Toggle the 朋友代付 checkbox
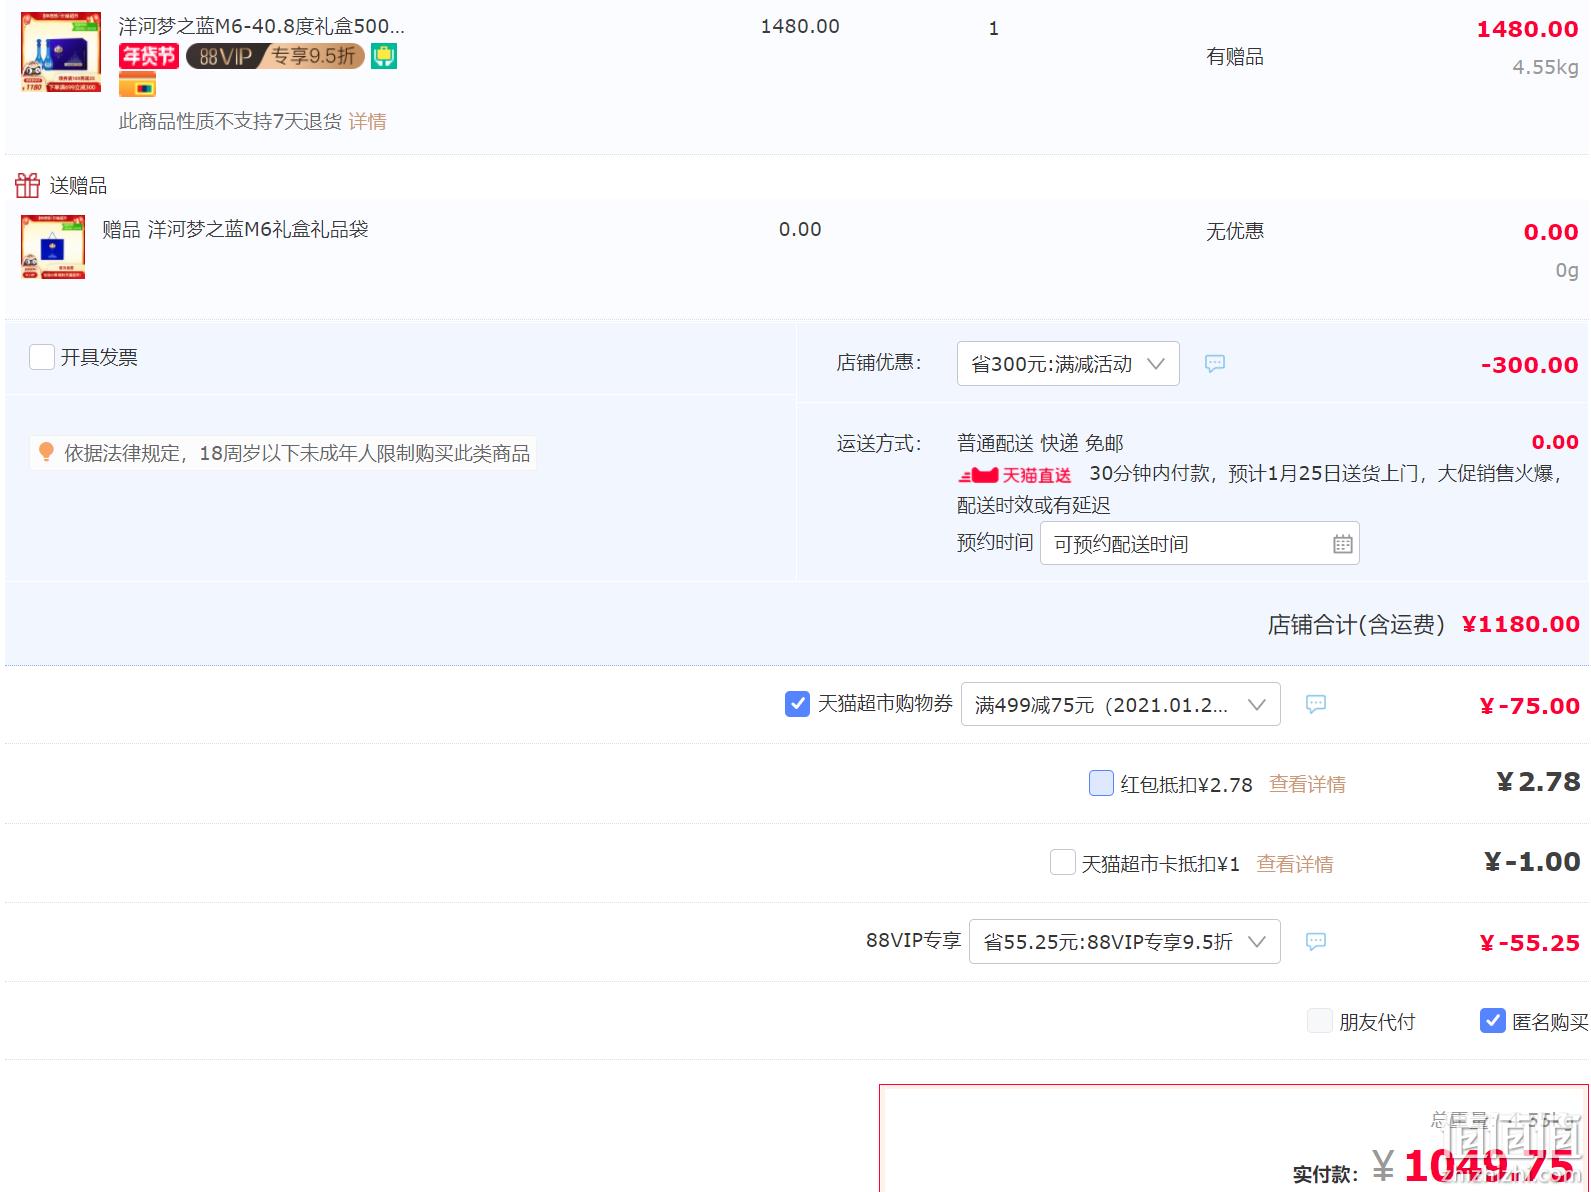The width and height of the screenshot is (1591, 1192). pyautogui.click(x=1320, y=1021)
